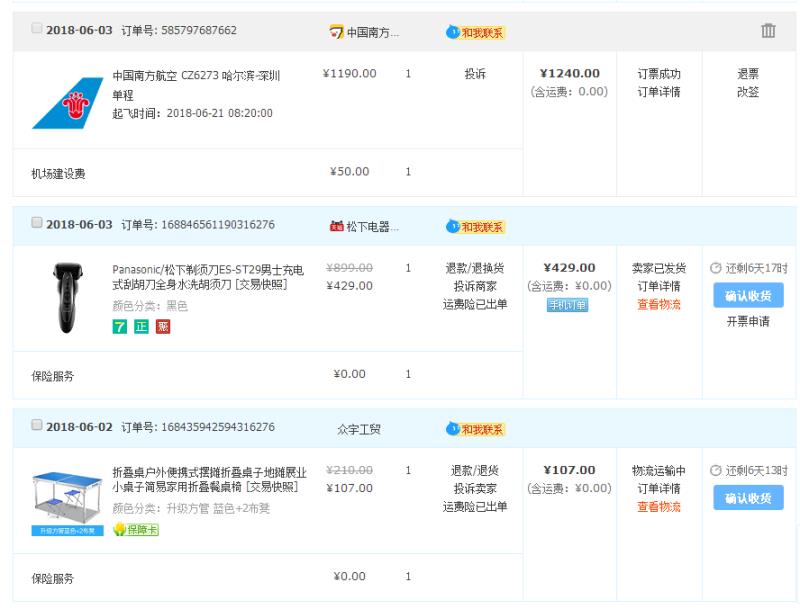Tick the checkbox for order 168846561190316276
The height and width of the screenshot is (609, 800).
[37, 222]
